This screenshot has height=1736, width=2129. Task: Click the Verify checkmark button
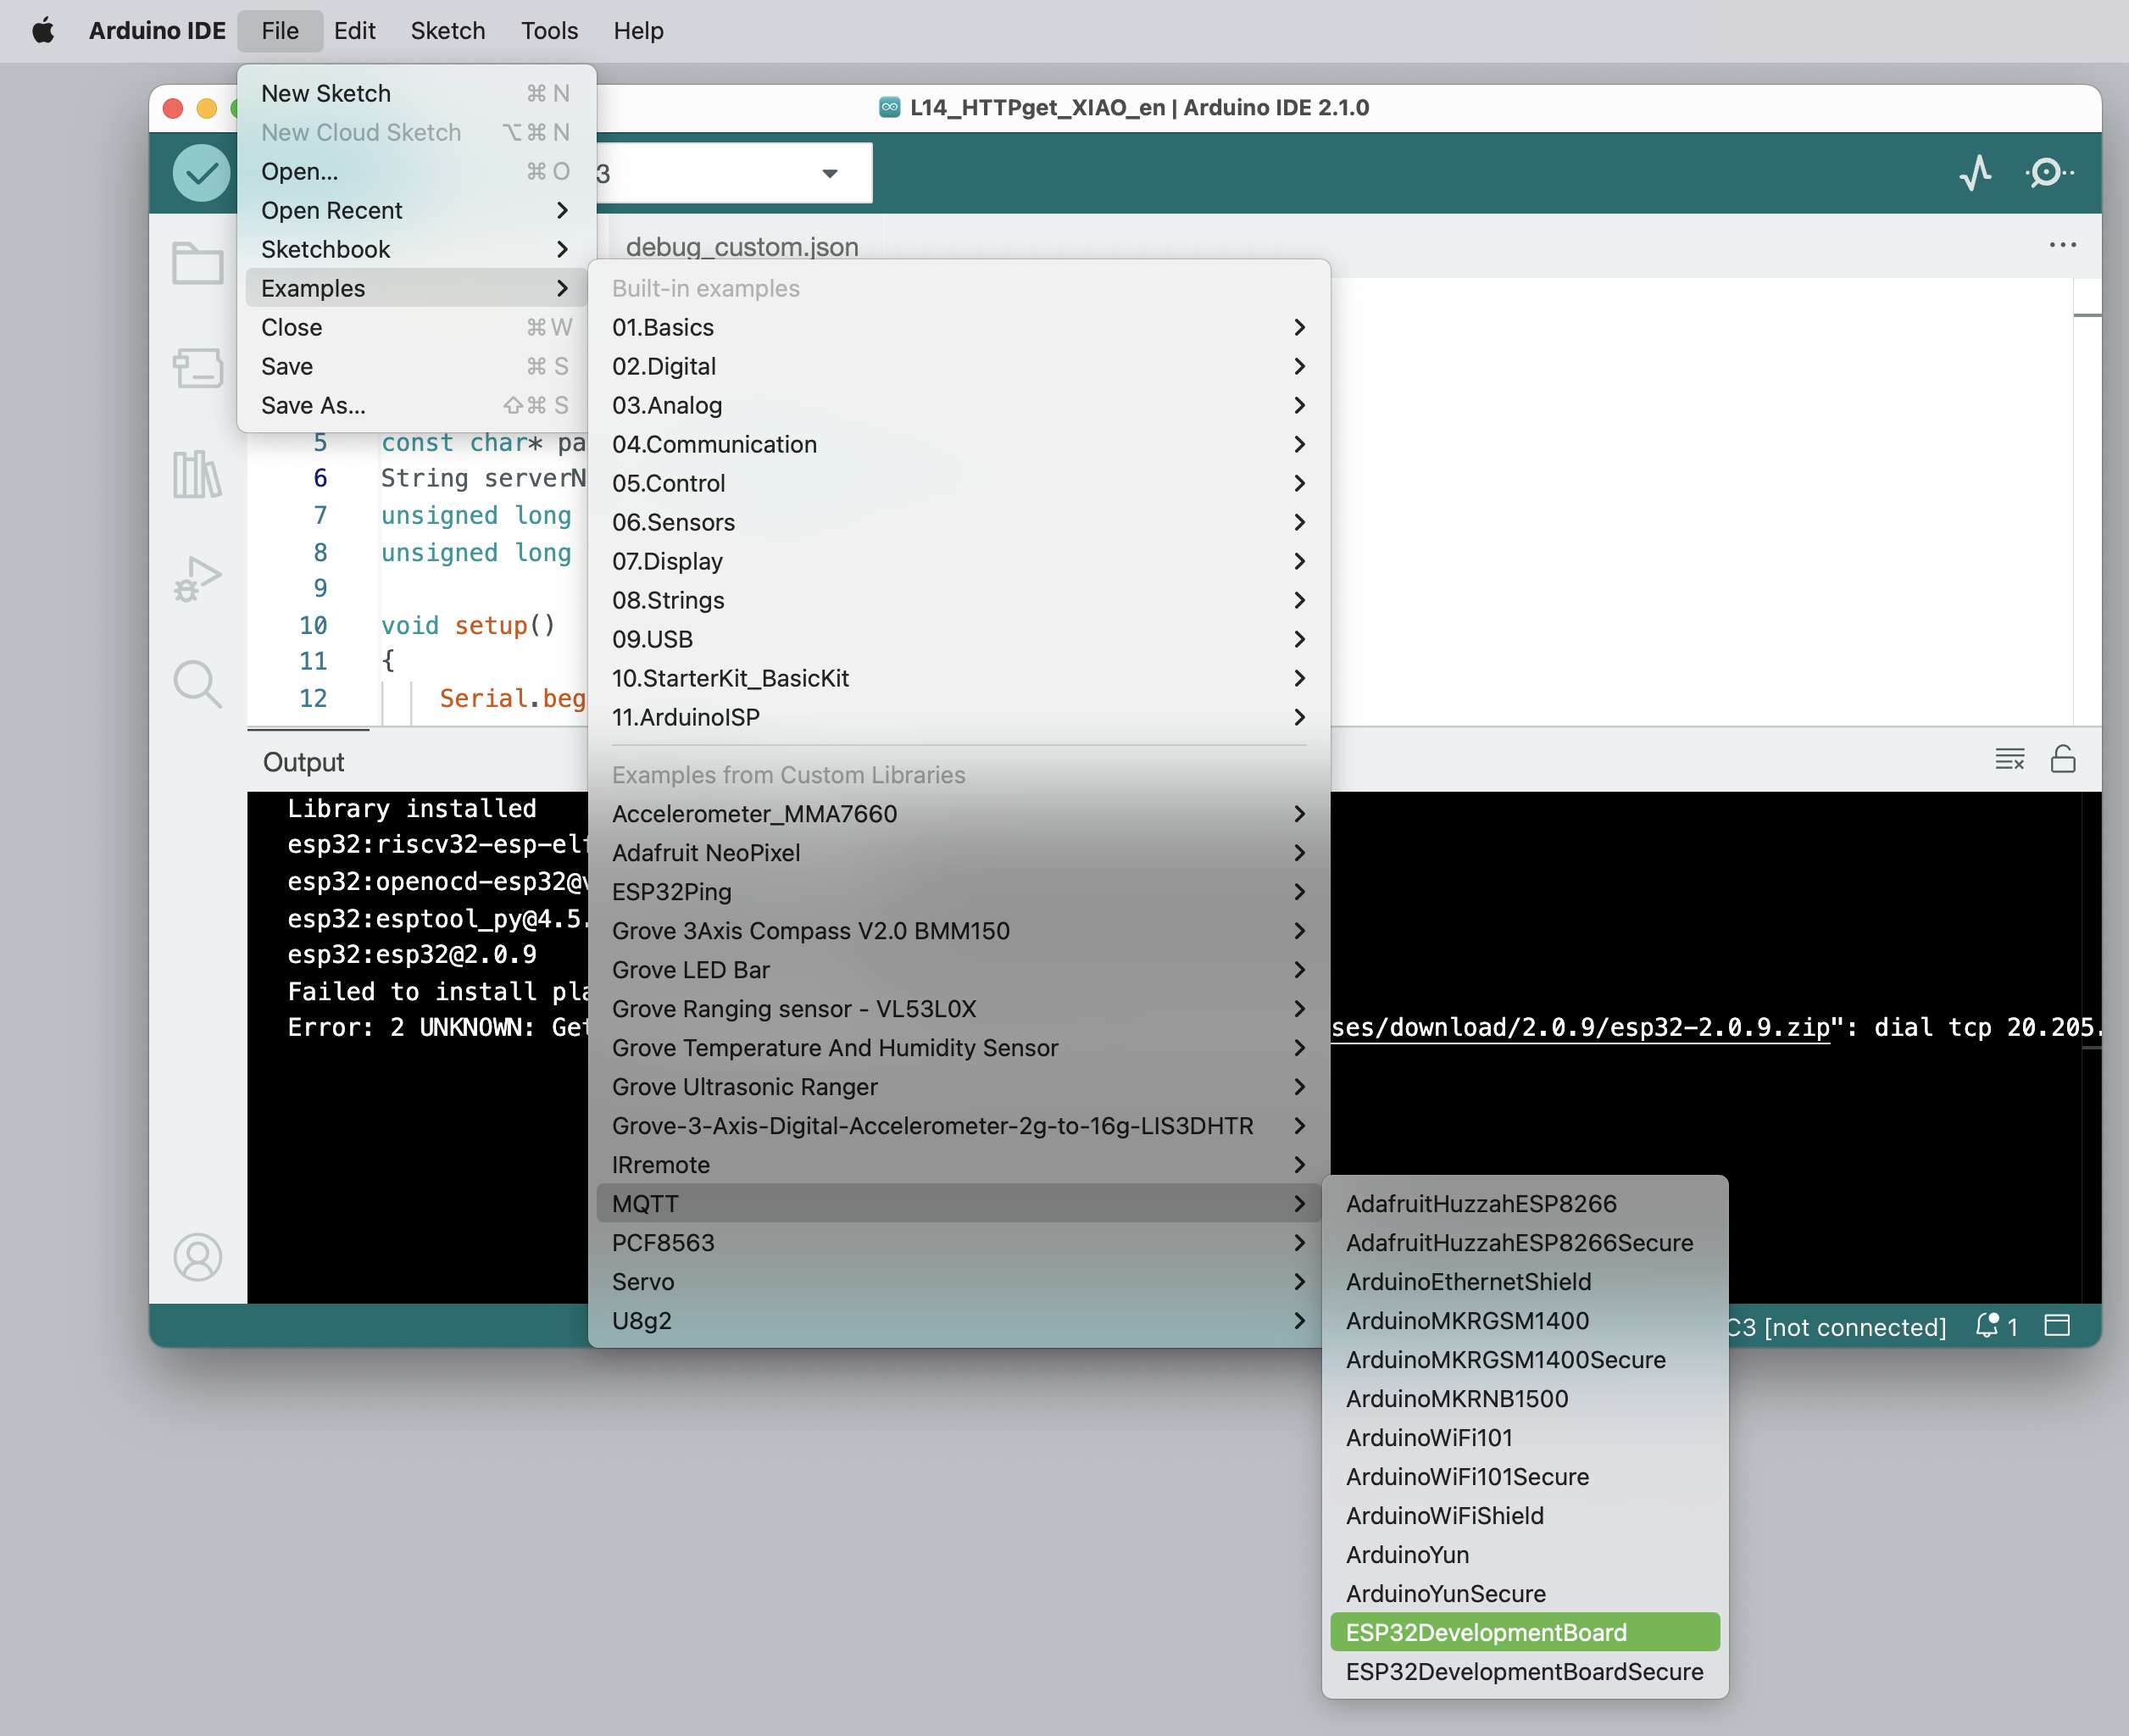pyautogui.click(x=201, y=173)
